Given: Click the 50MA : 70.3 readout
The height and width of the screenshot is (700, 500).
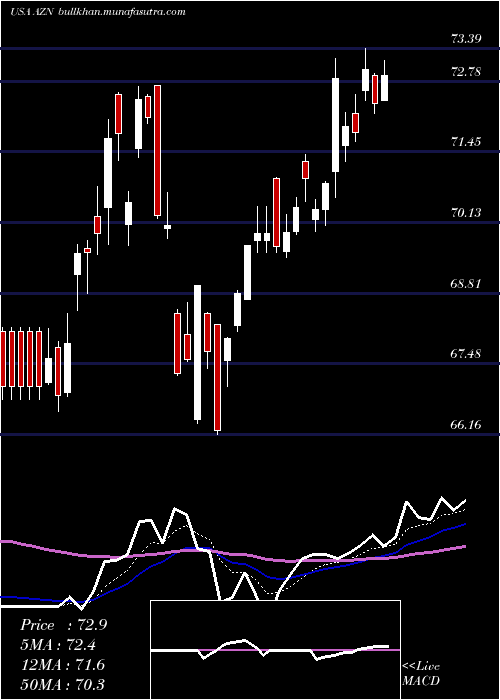Looking at the screenshot, I should click(x=63, y=684).
